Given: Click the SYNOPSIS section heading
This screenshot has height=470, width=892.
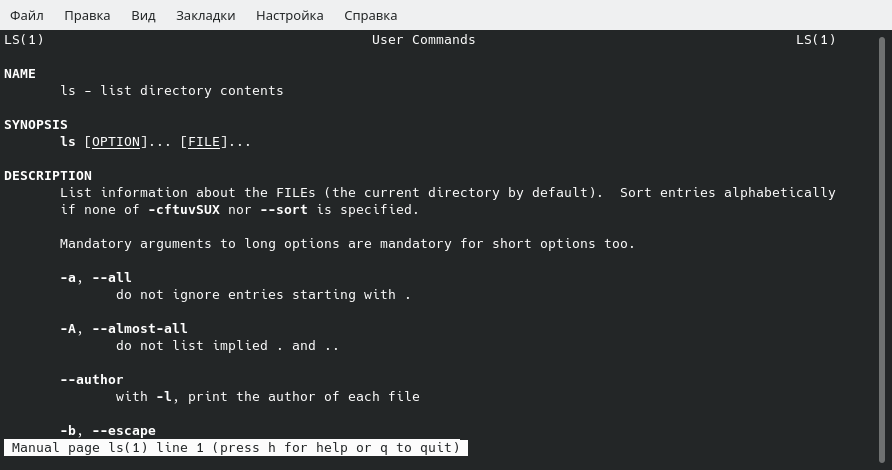Looking at the screenshot, I should (36, 125).
